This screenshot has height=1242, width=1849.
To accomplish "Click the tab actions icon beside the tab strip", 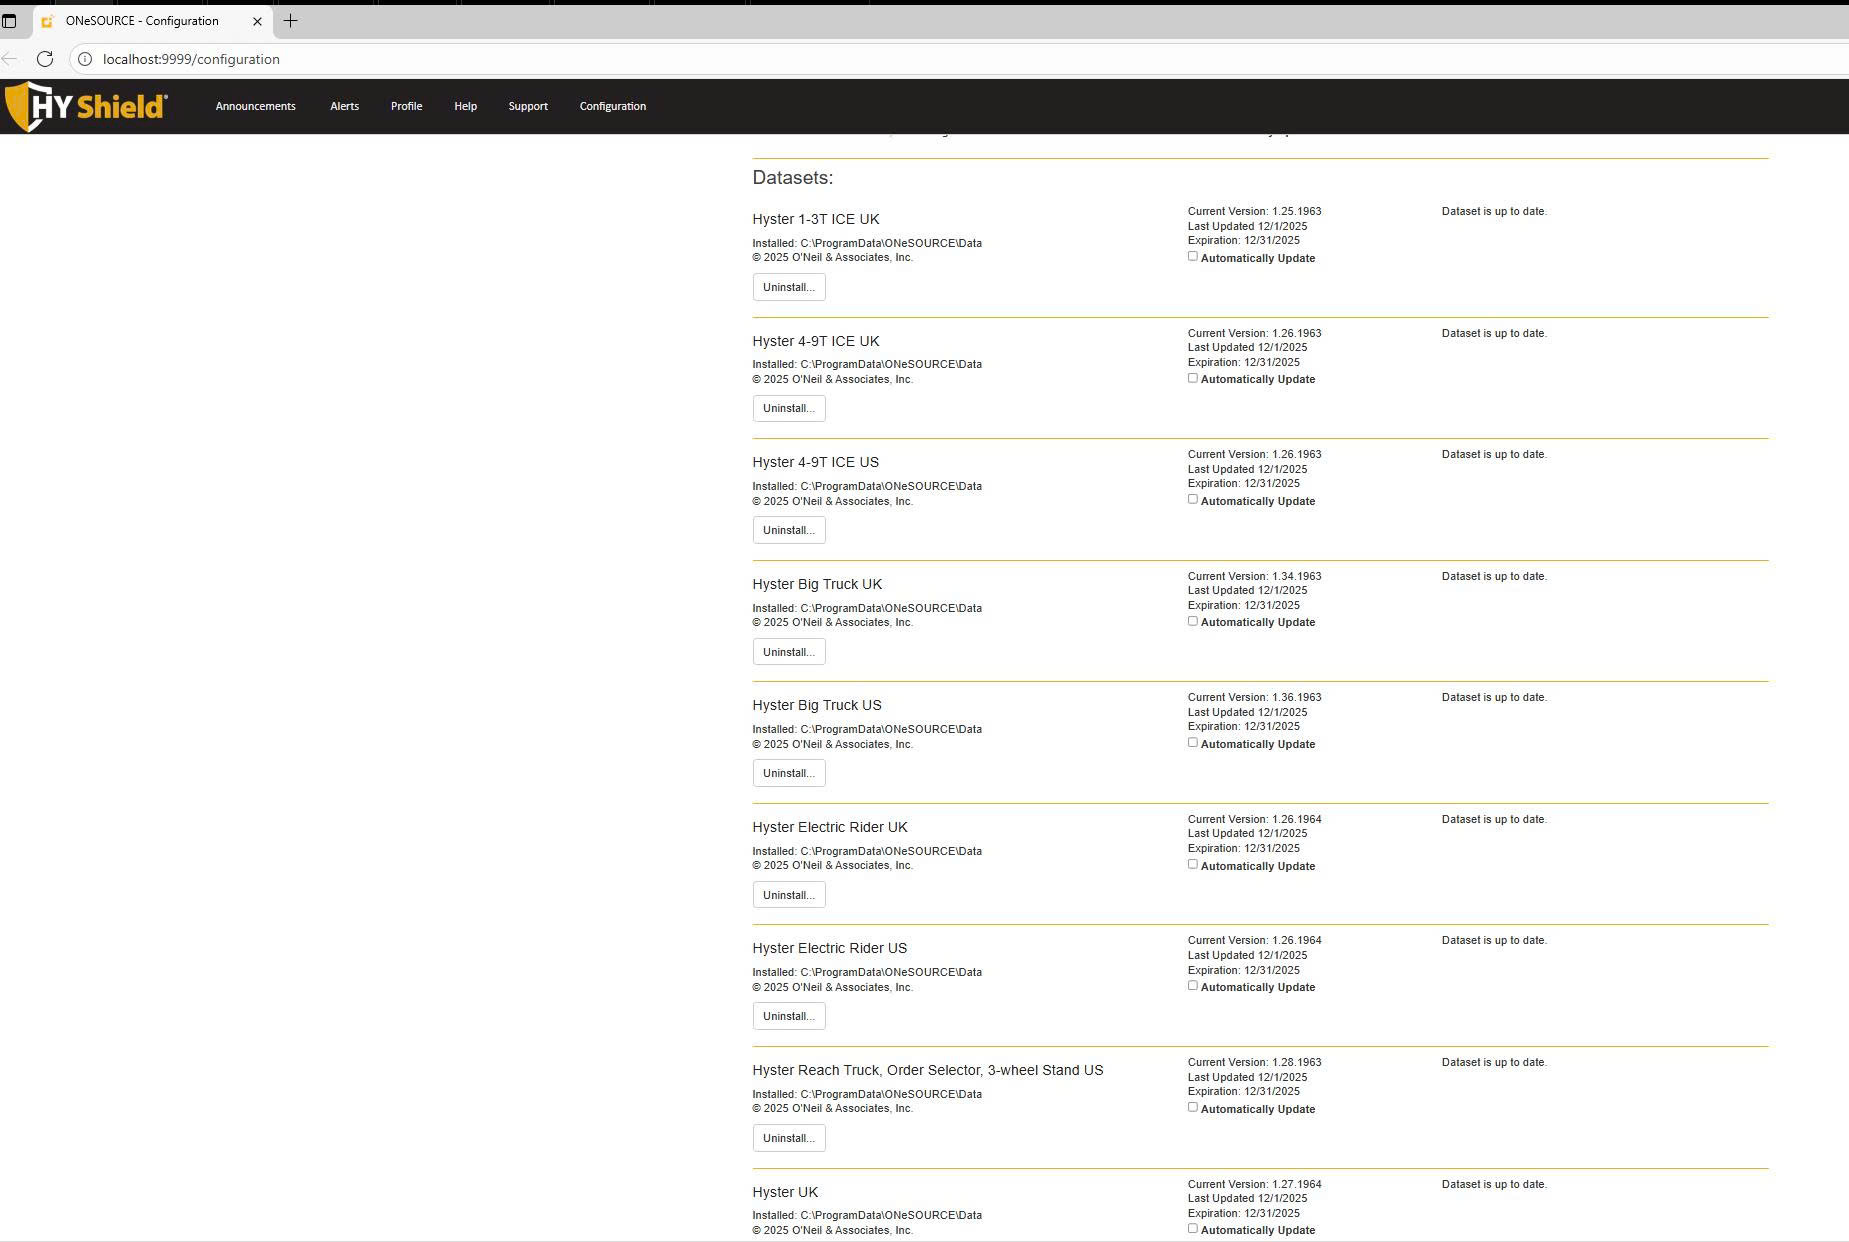I will click(x=9, y=20).
